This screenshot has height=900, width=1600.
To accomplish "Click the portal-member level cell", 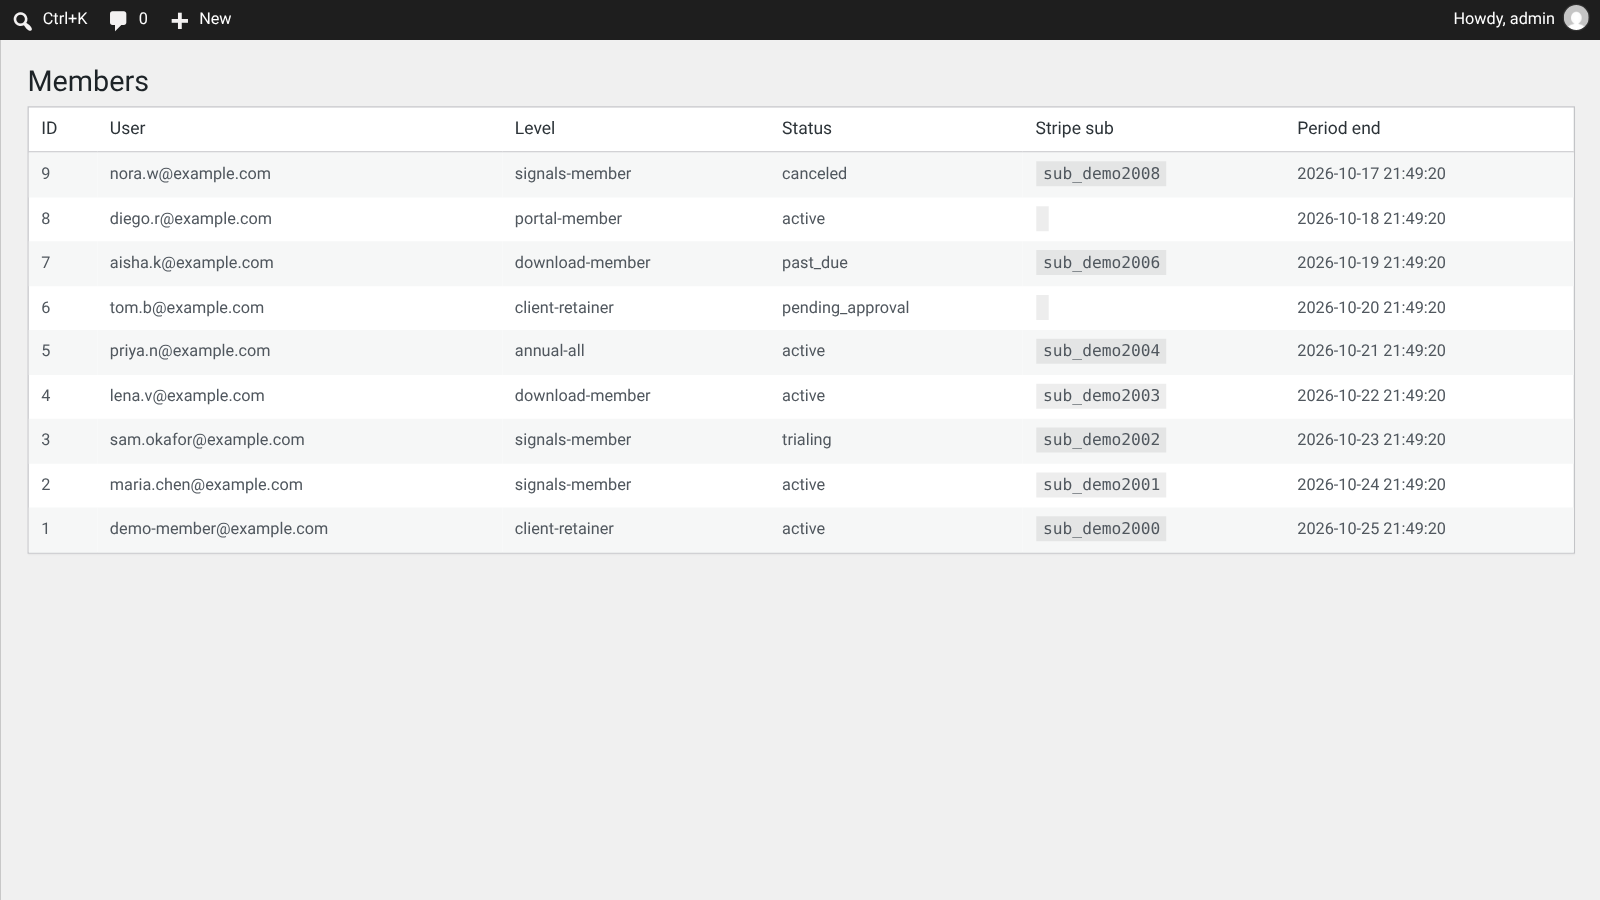I will coord(568,219).
